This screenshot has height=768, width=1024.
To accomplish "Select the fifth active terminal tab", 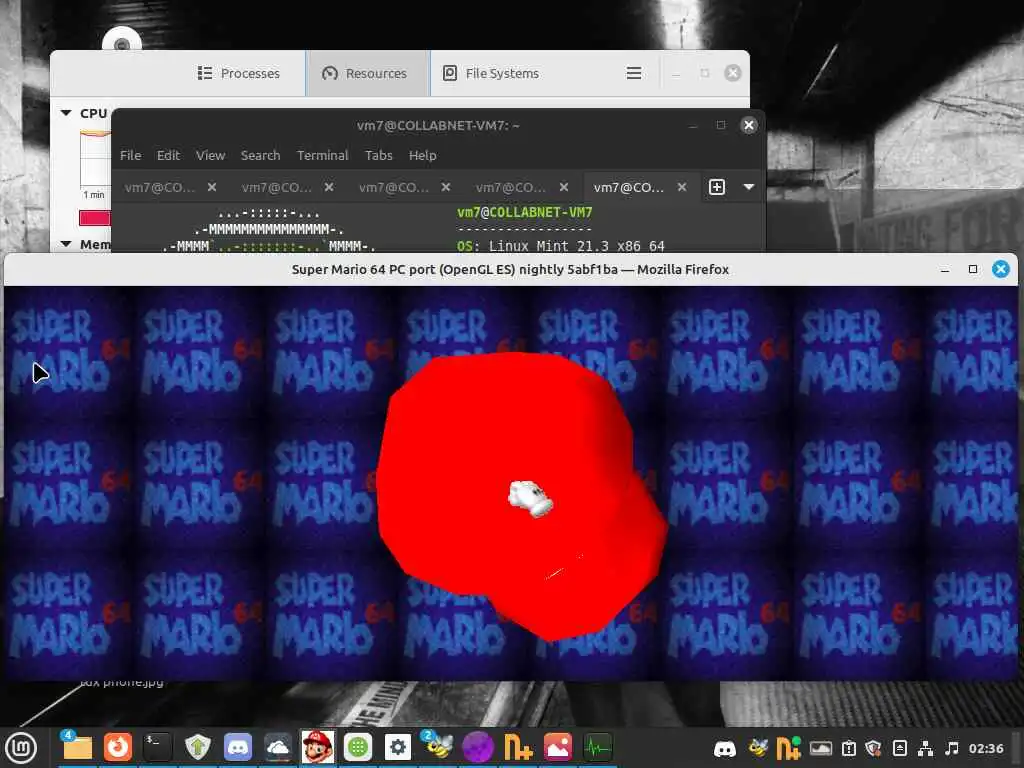I will (x=628, y=187).
